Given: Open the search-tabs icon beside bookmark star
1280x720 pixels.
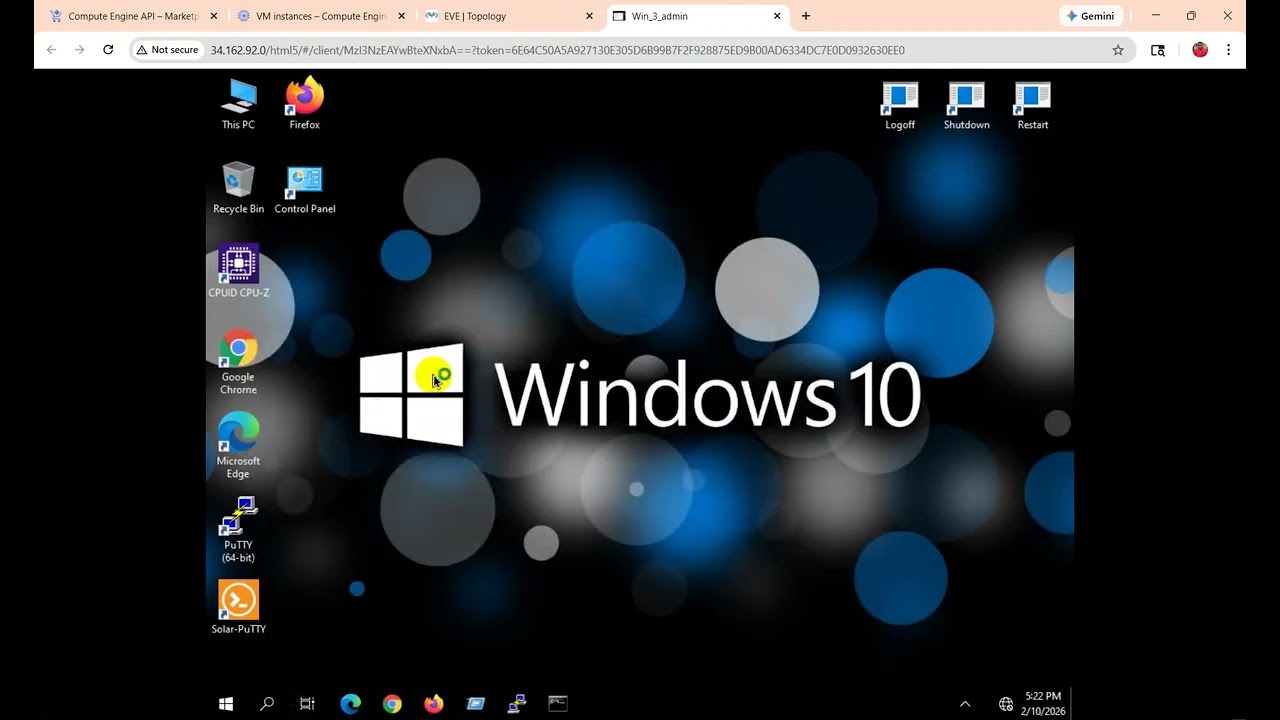Looking at the screenshot, I should click(x=1158, y=50).
